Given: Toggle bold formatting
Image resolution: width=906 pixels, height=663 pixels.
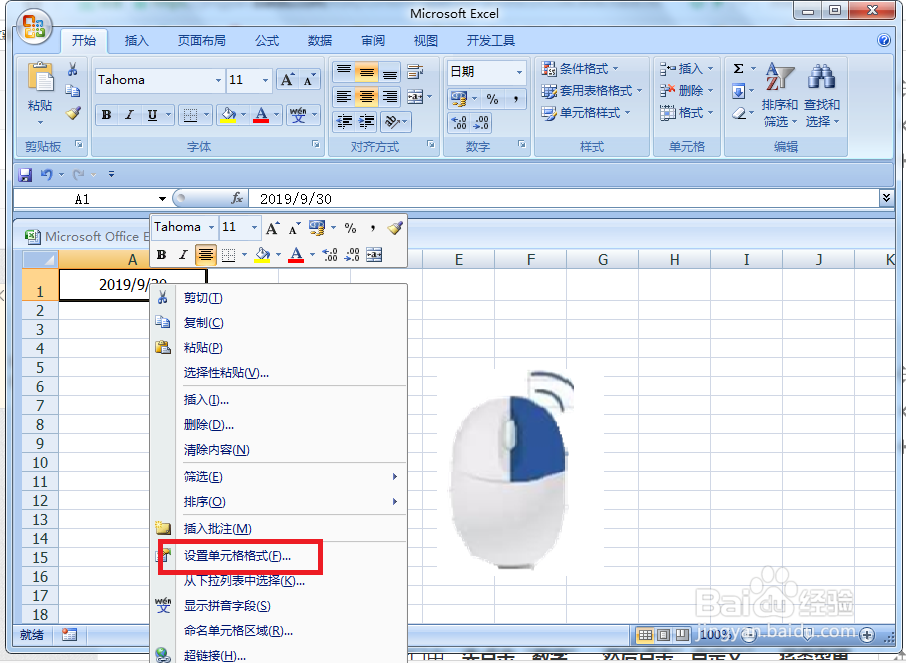Looking at the screenshot, I should tap(106, 114).
